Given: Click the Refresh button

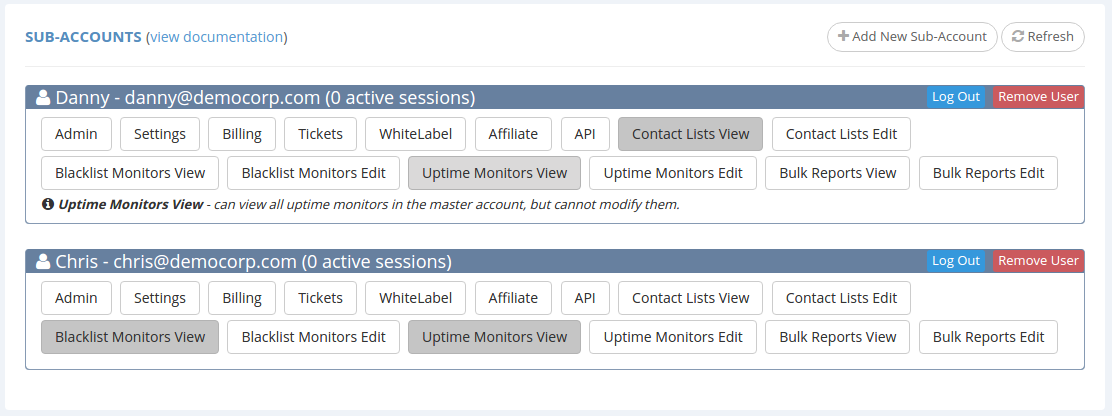Looking at the screenshot, I should [1042, 37].
